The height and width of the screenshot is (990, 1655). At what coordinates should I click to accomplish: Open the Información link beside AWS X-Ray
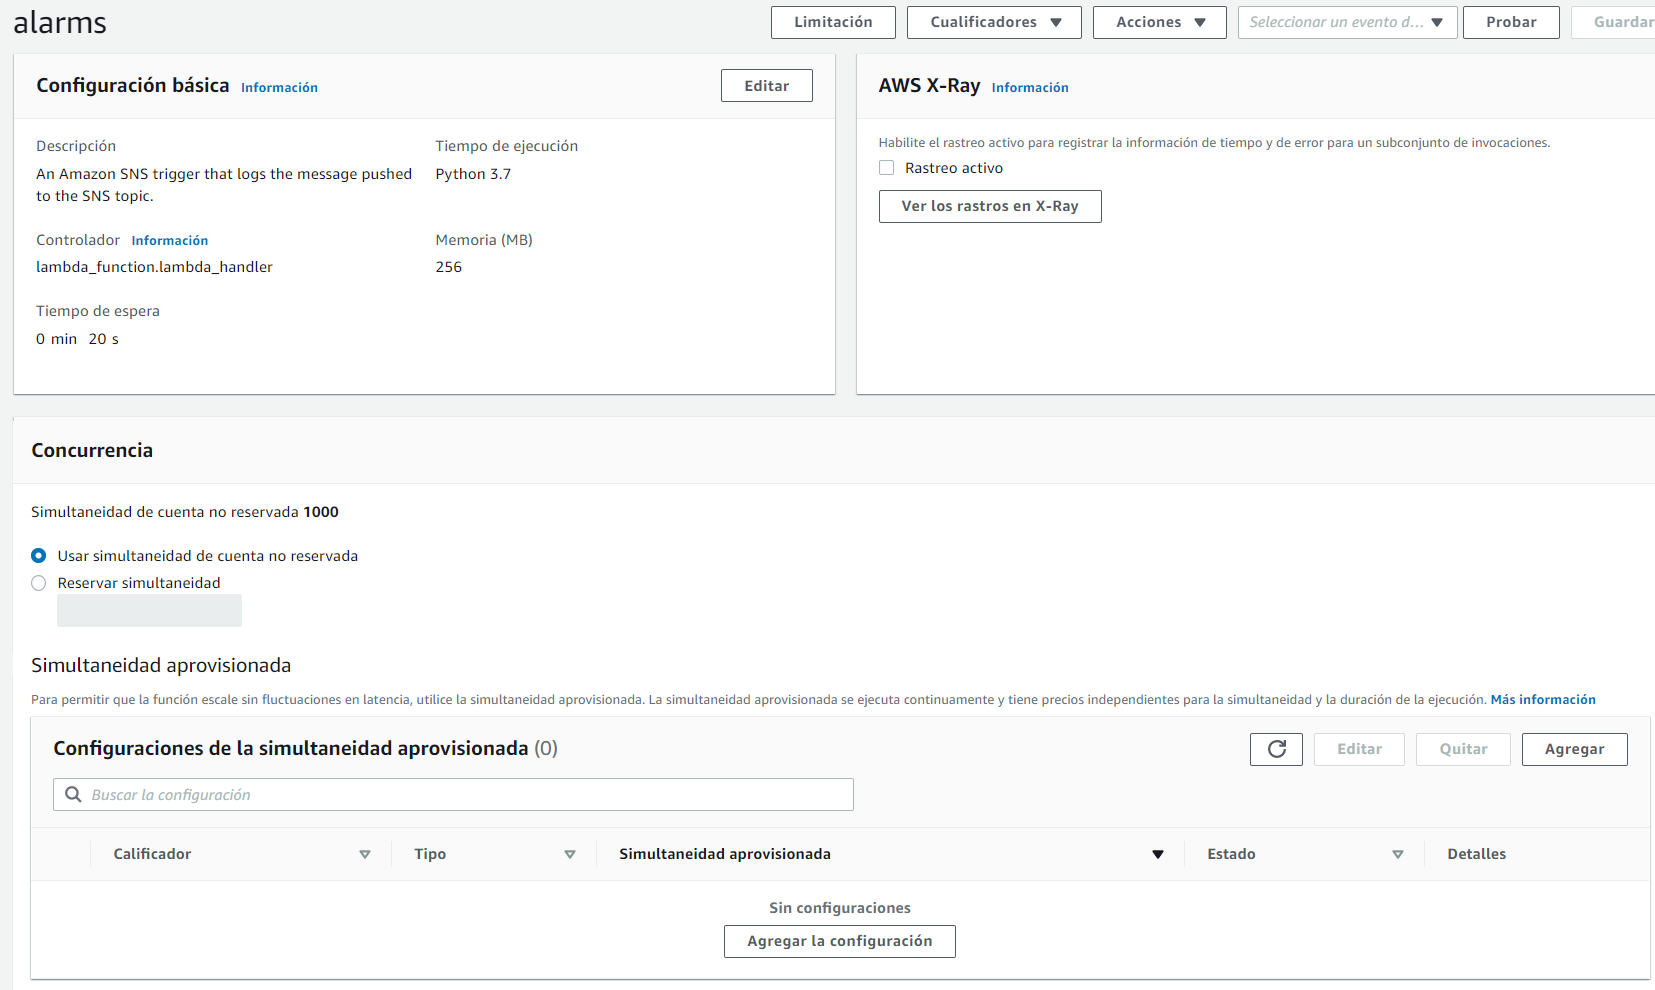1030,87
